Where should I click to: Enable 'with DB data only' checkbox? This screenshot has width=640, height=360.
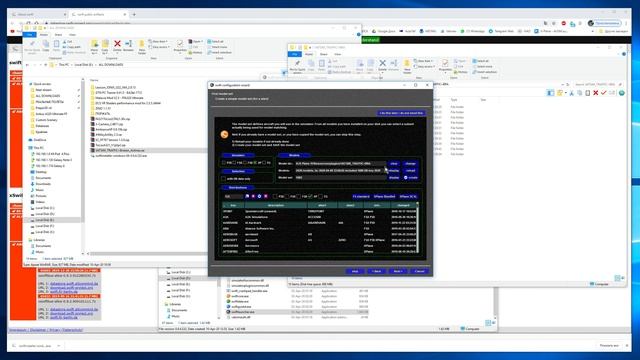[224, 178]
